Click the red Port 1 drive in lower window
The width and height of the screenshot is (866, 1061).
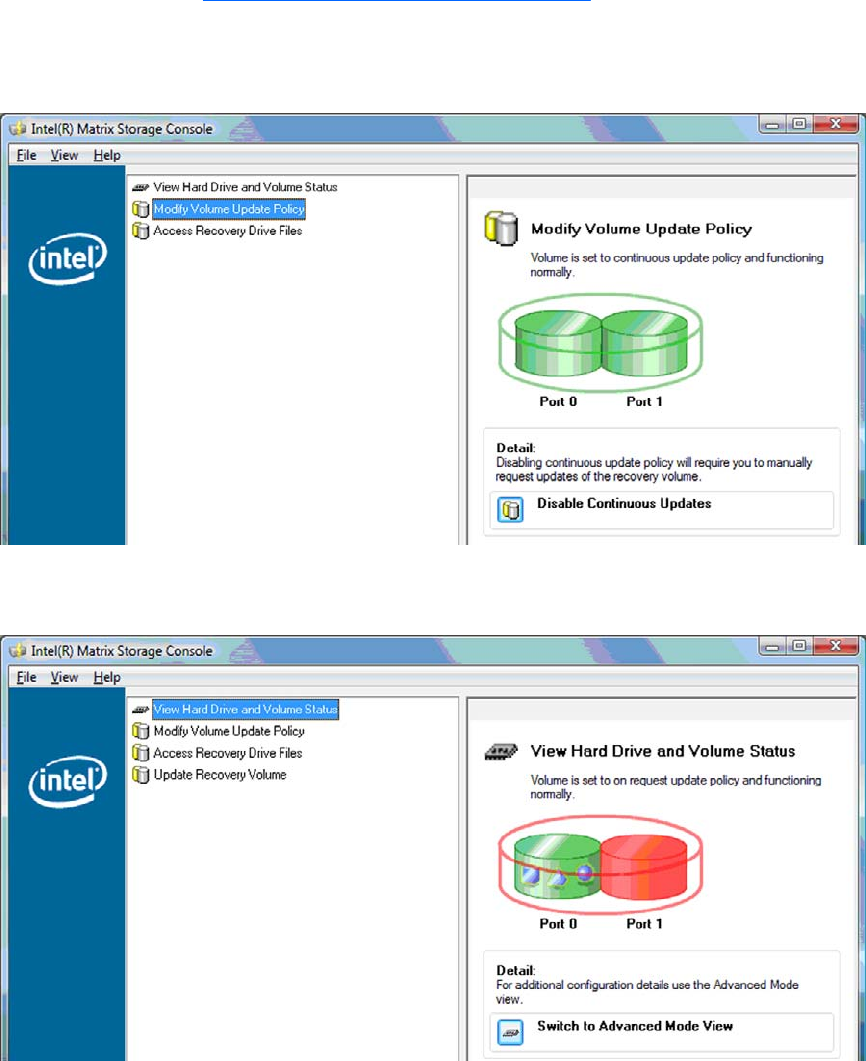644,865
